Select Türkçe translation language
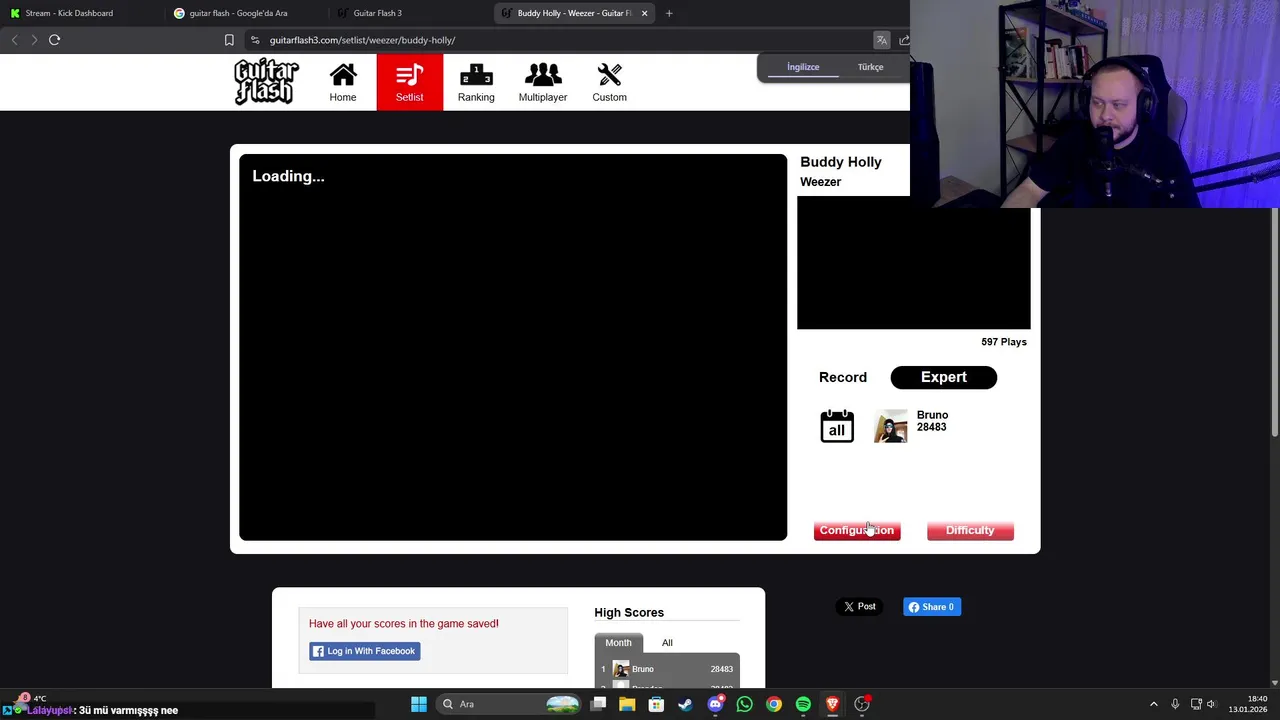 (x=870, y=67)
